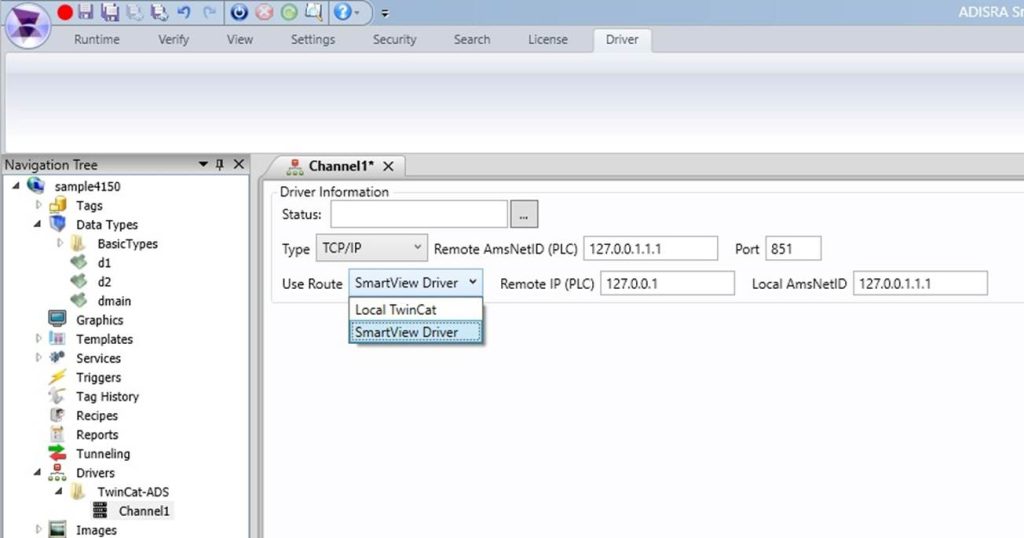This screenshot has width=1024, height=538.
Task: Open the blue Help question mark icon
Action: tap(341, 12)
